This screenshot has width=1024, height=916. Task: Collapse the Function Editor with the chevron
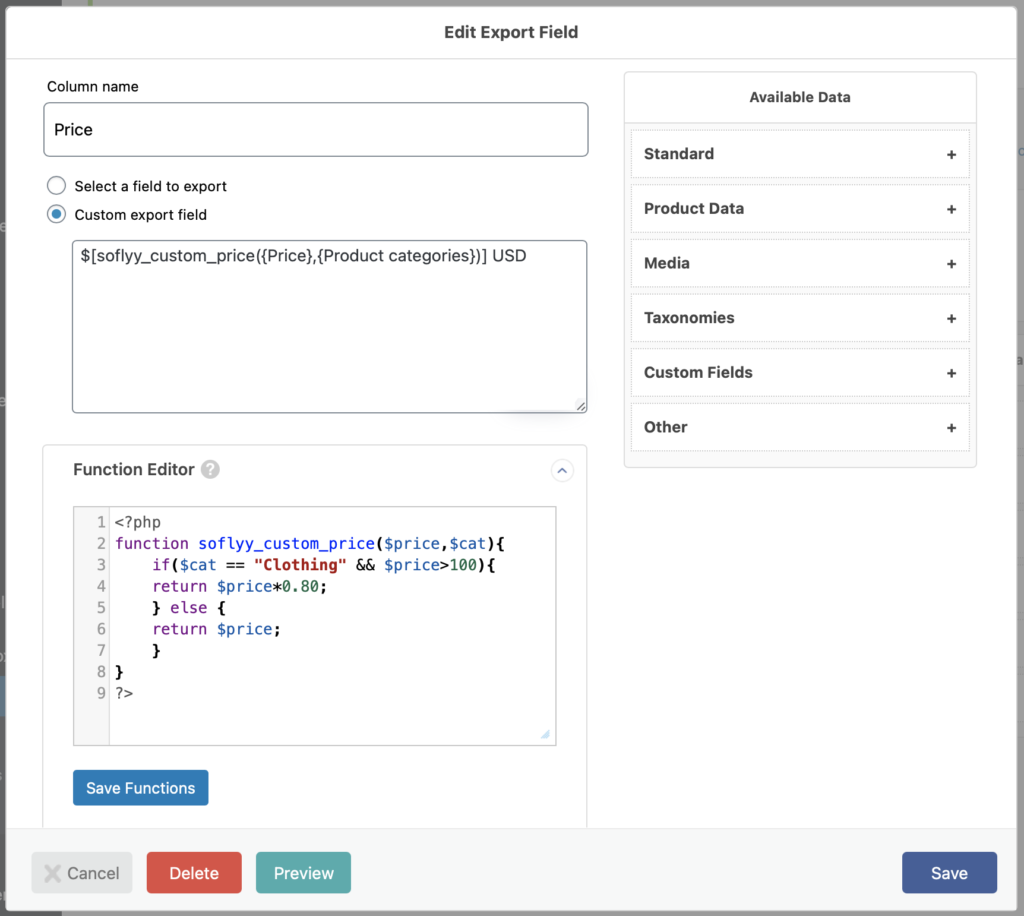click(x=562, y=470)
